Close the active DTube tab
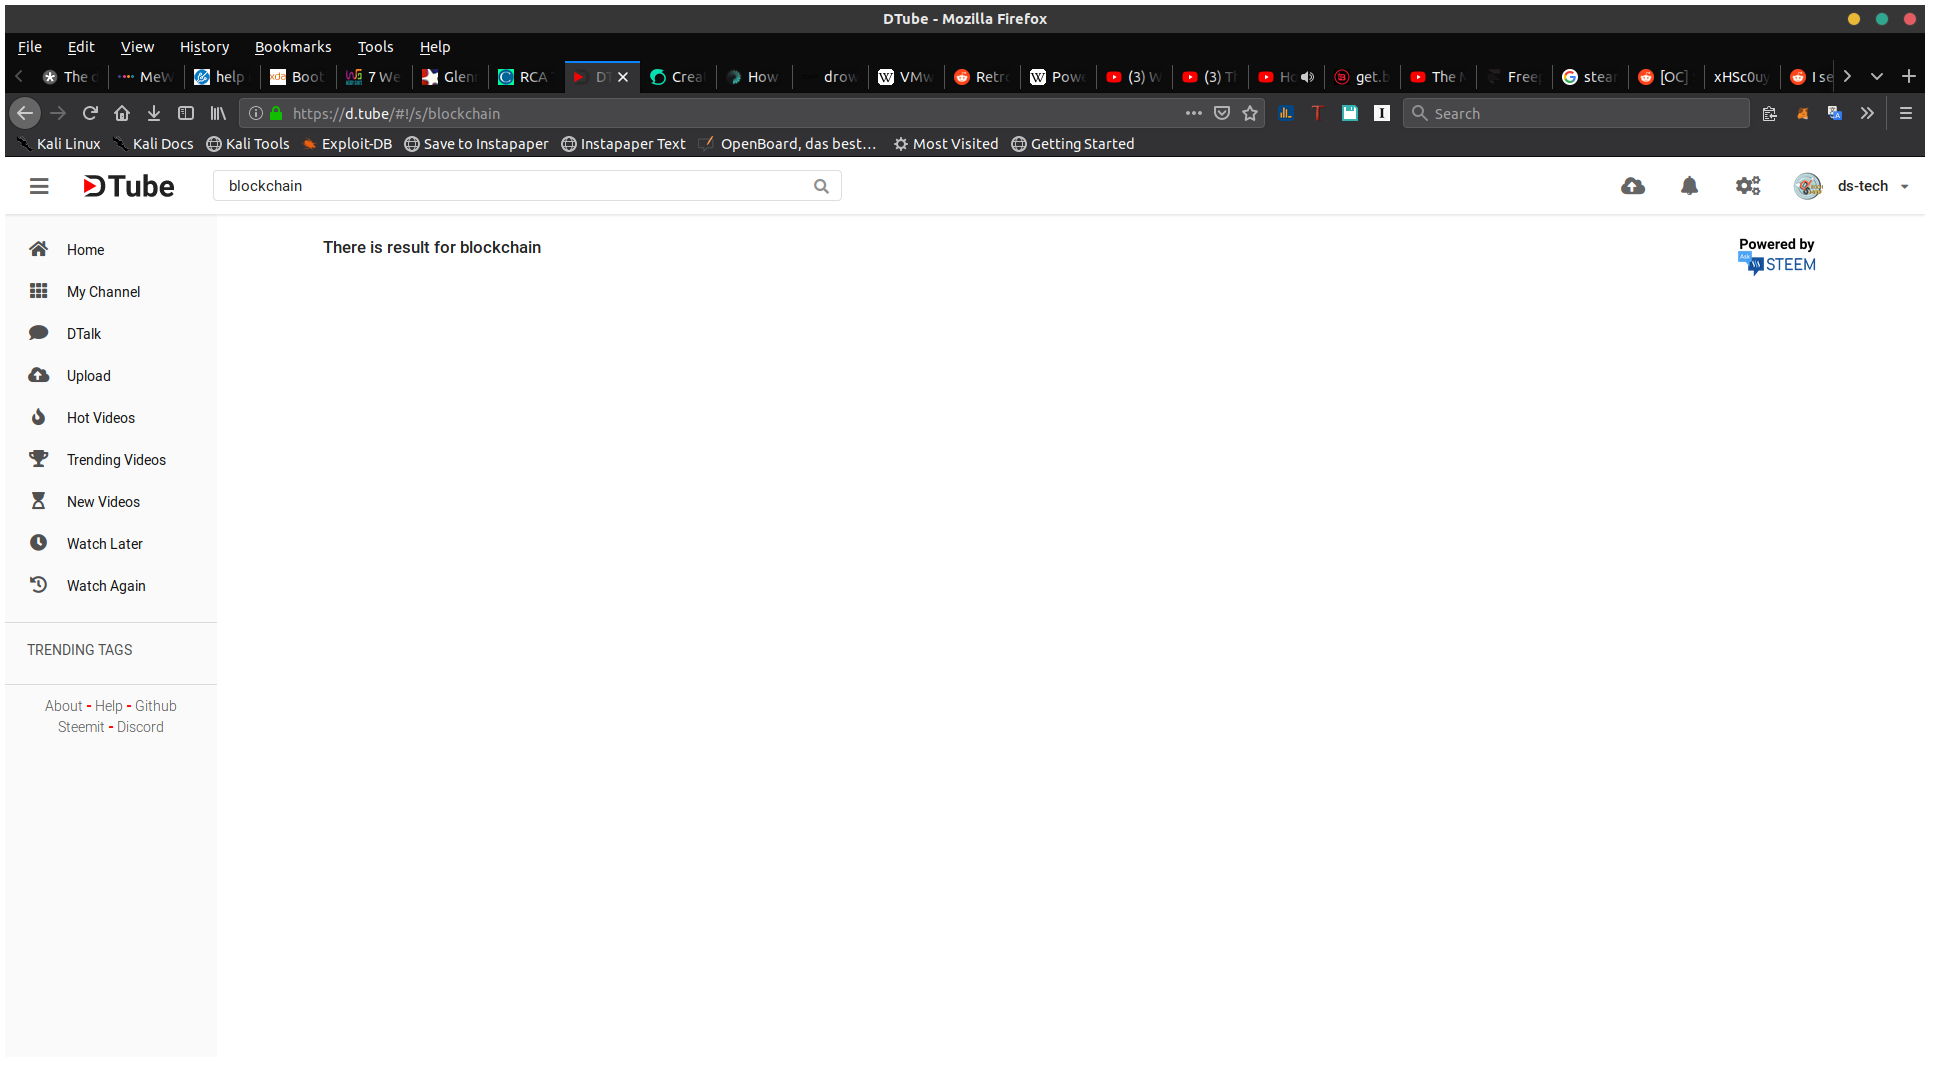1934x1066 pixels. tap(623, 77)
